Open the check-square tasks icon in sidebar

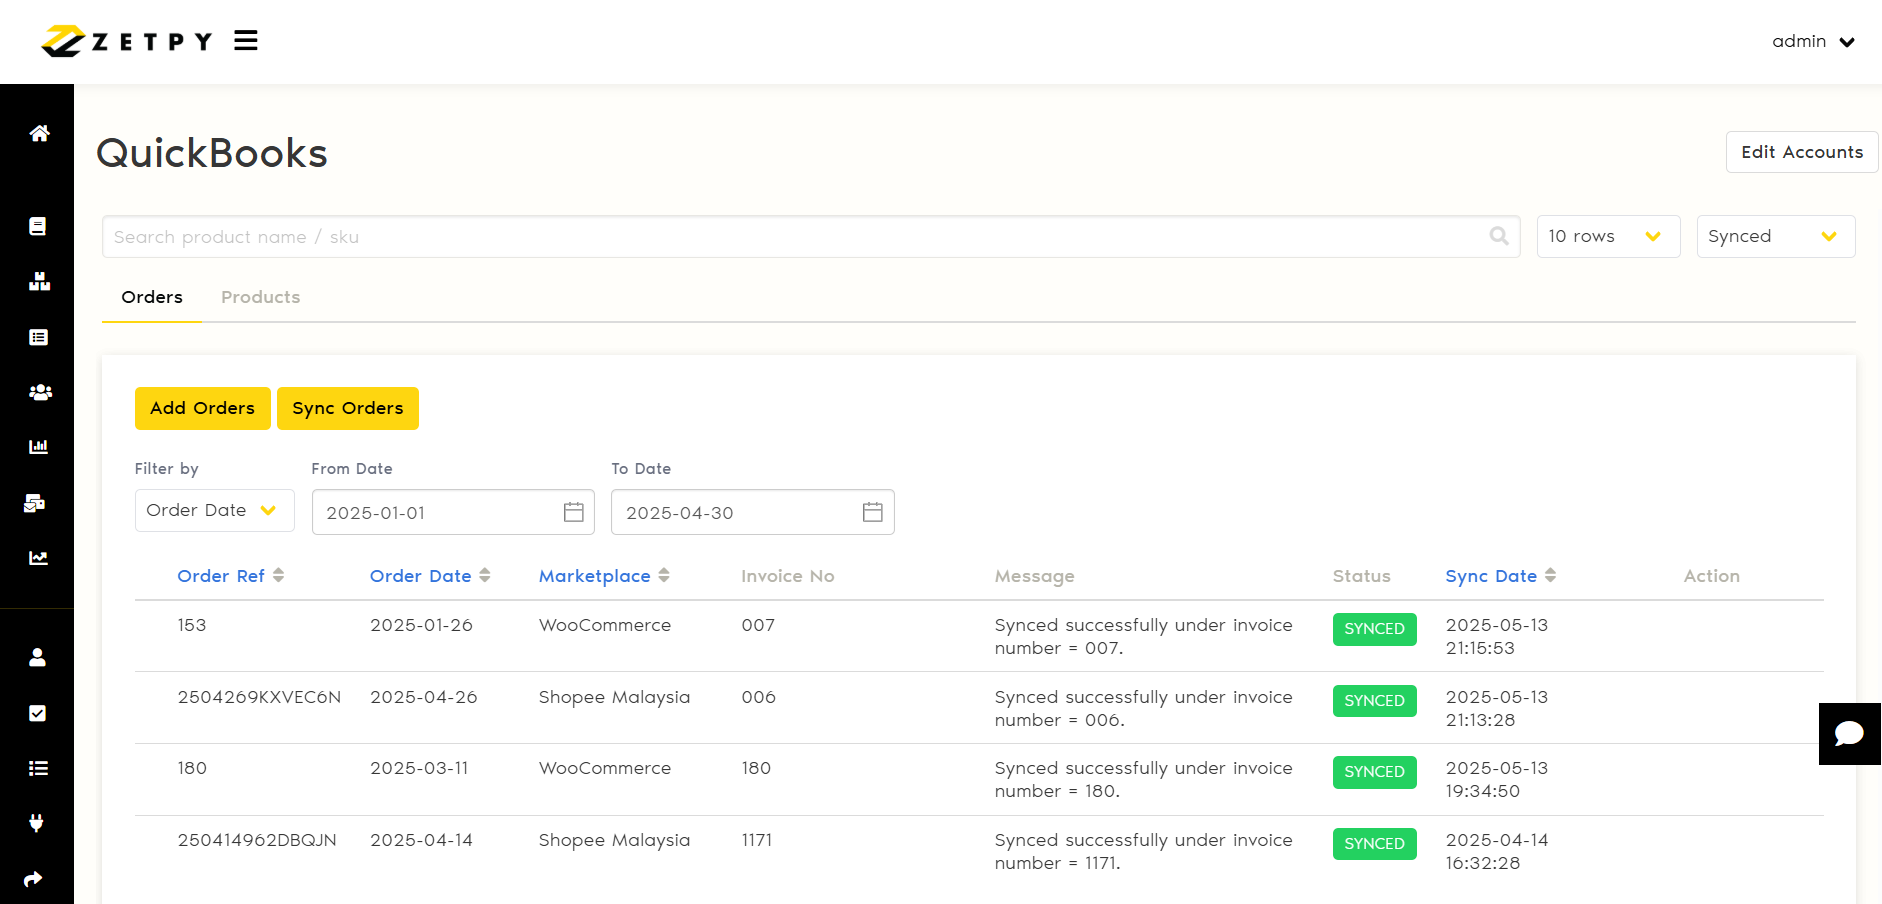[37, 713]
